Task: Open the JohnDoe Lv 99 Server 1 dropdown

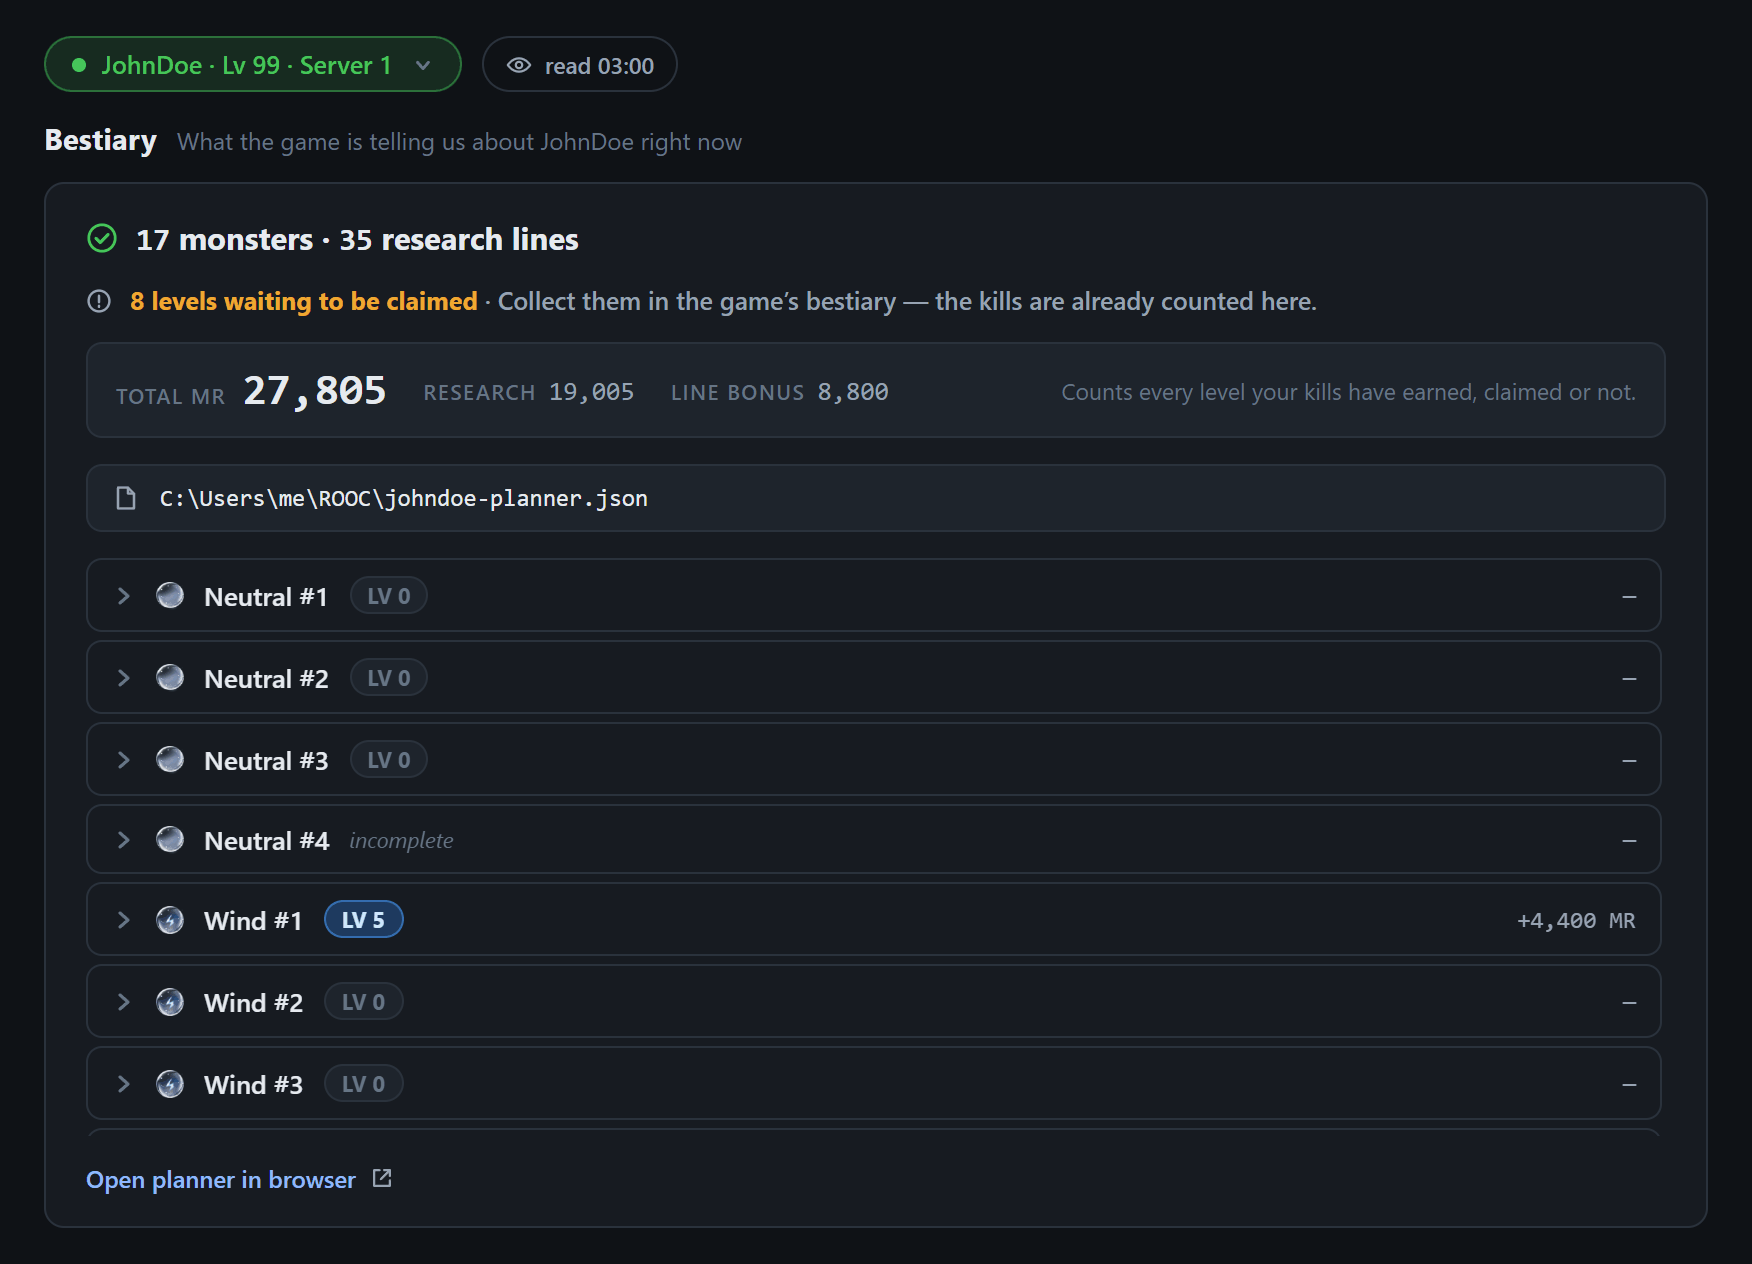Action: (252, 65)
